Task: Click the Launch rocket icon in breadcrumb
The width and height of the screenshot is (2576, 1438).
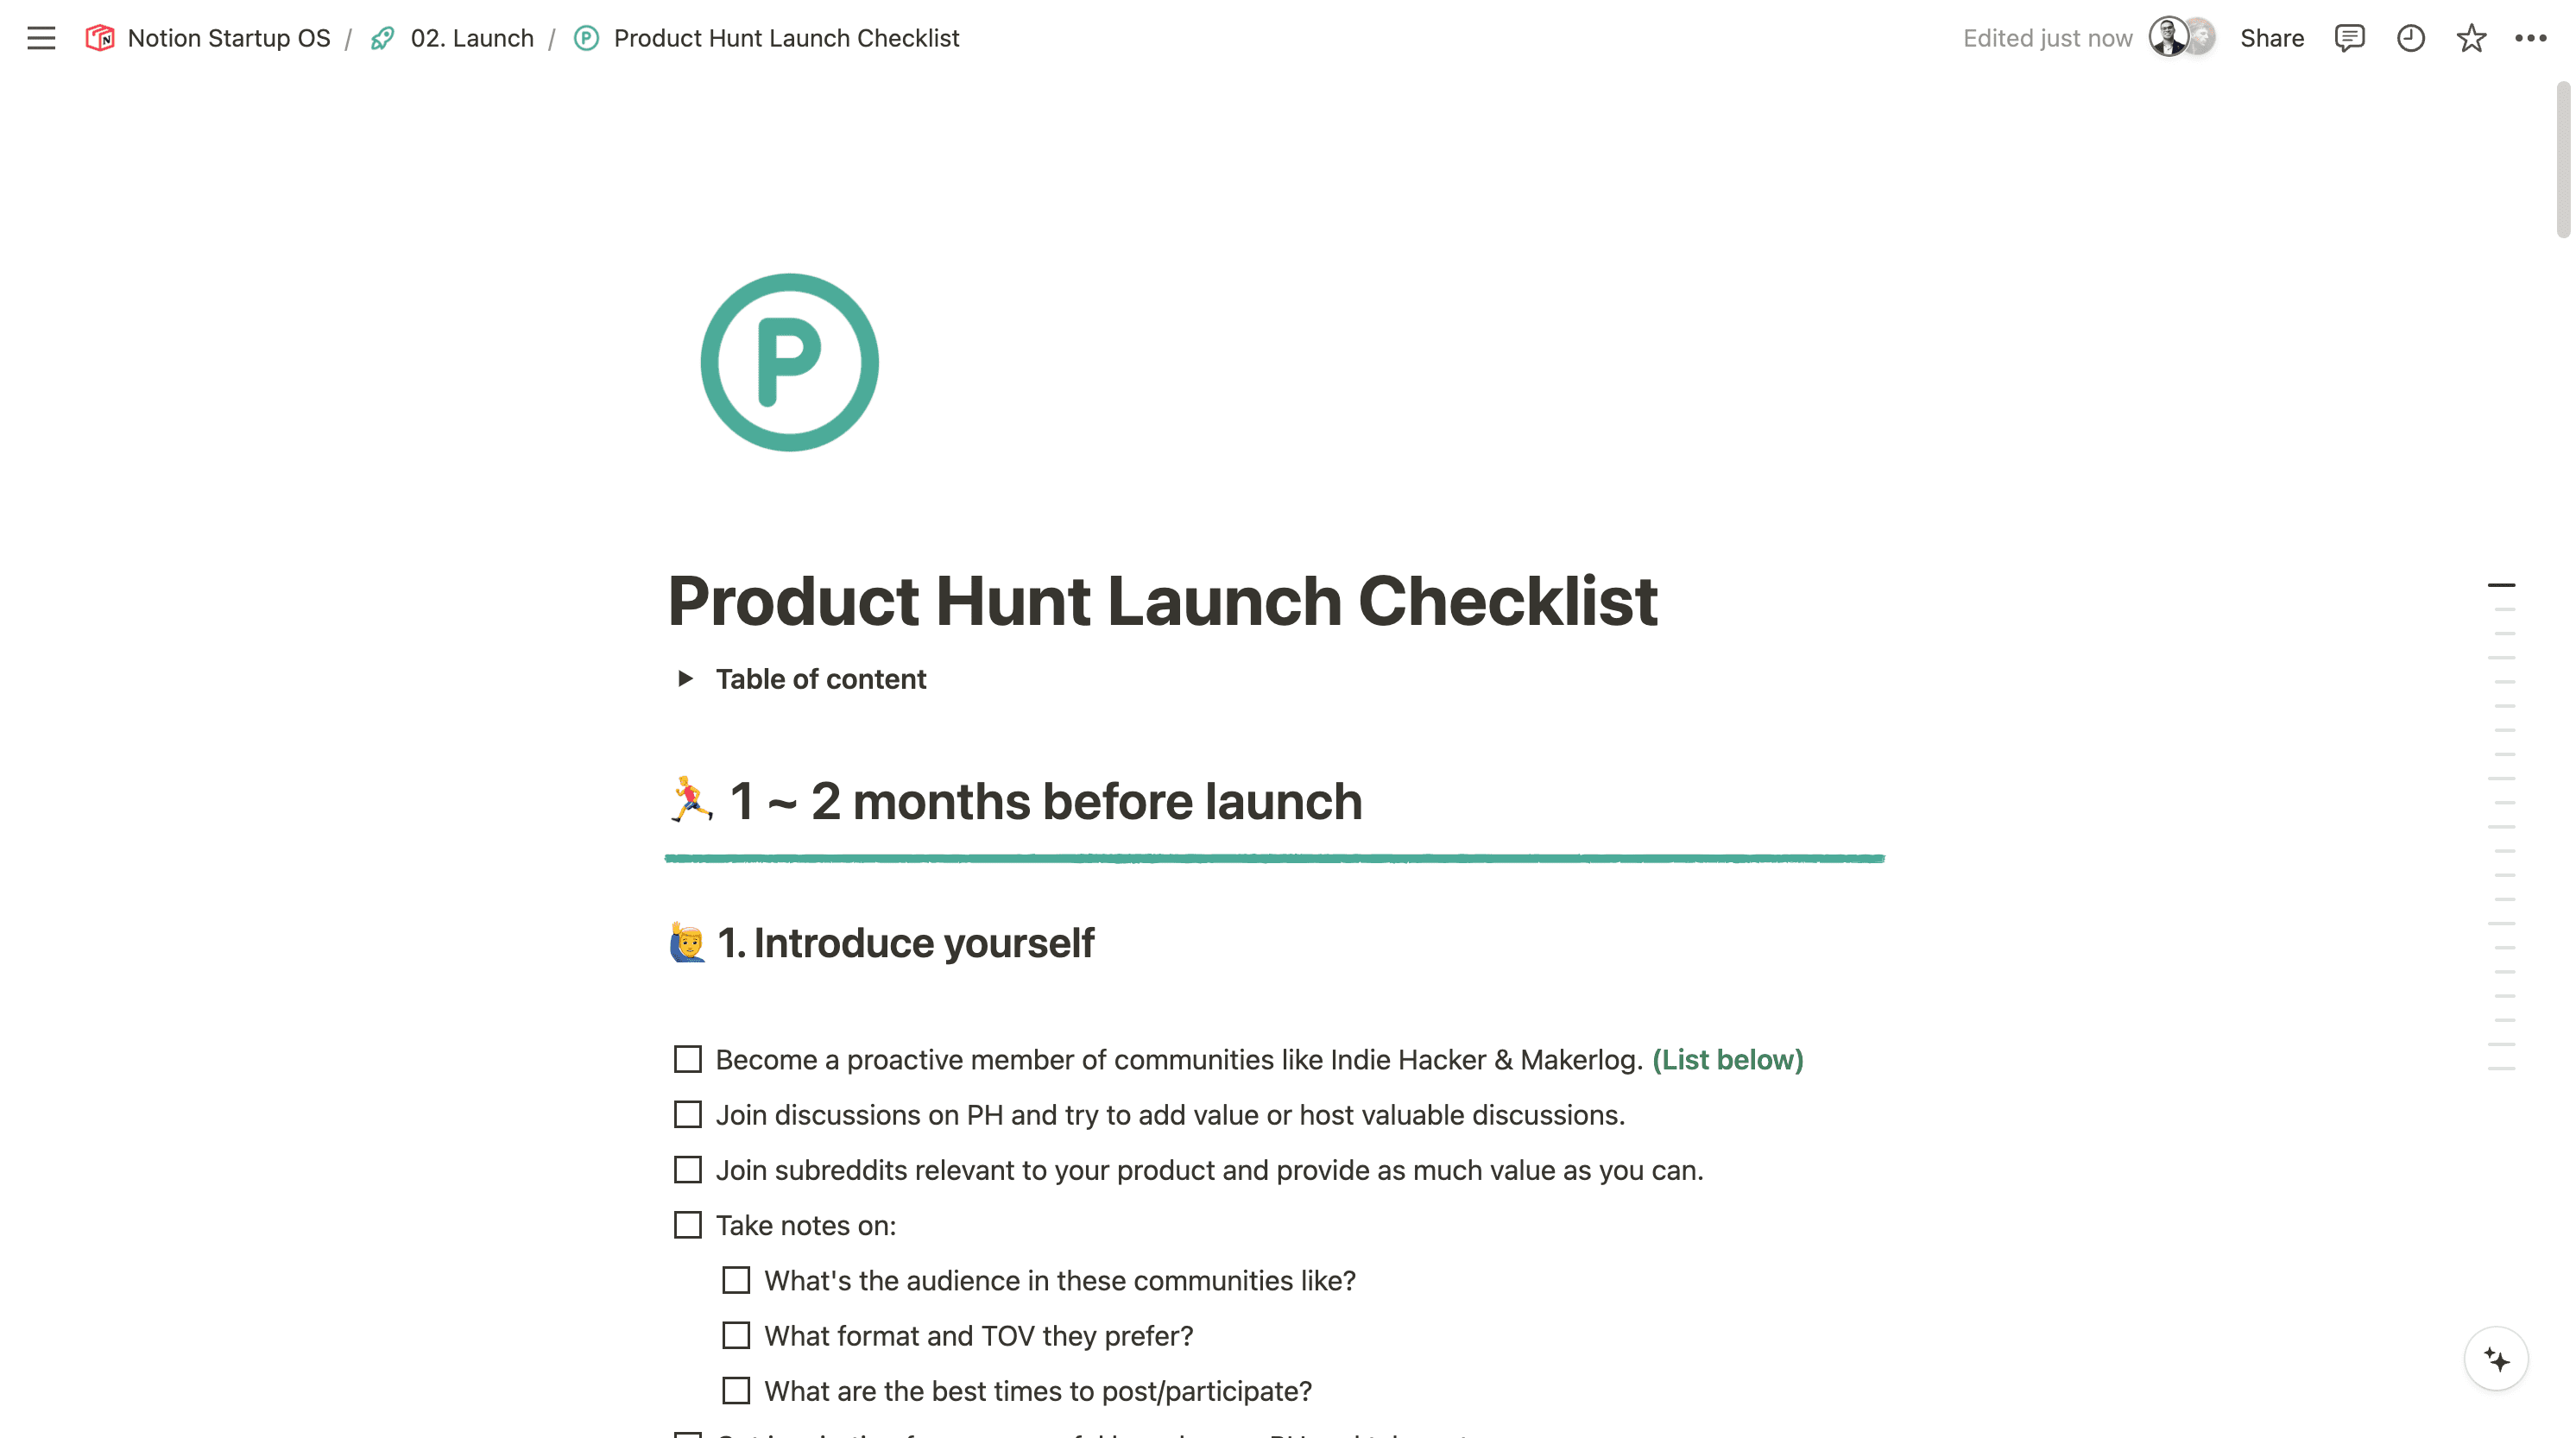Action: pyautogui.click(x=384, y=37)
